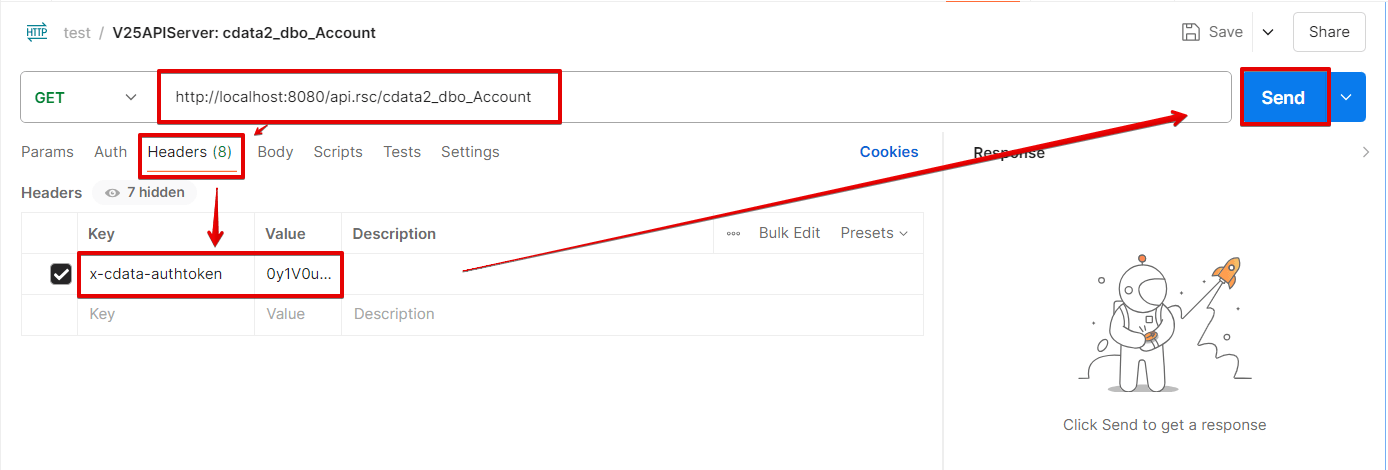Click the three-dots column options icon

734,233
